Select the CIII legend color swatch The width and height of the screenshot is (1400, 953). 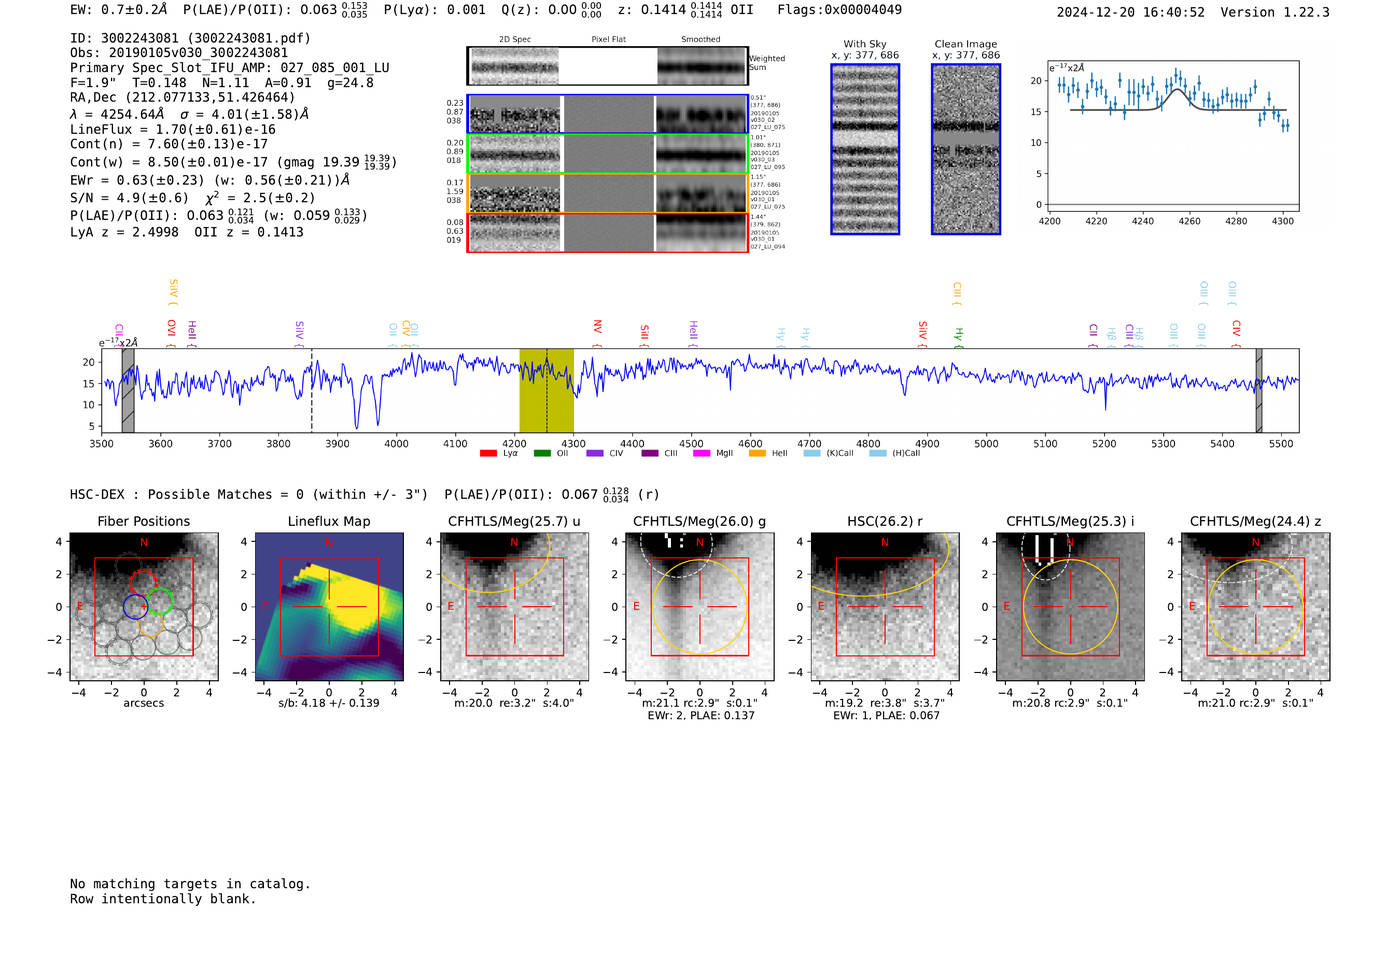pyautogui.click(x=650, y=454)
